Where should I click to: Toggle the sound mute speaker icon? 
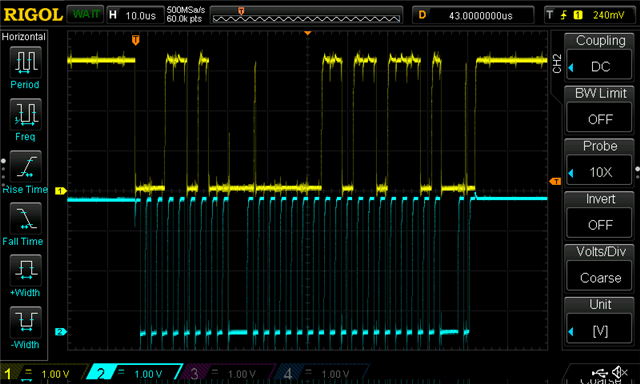[620, 372]
